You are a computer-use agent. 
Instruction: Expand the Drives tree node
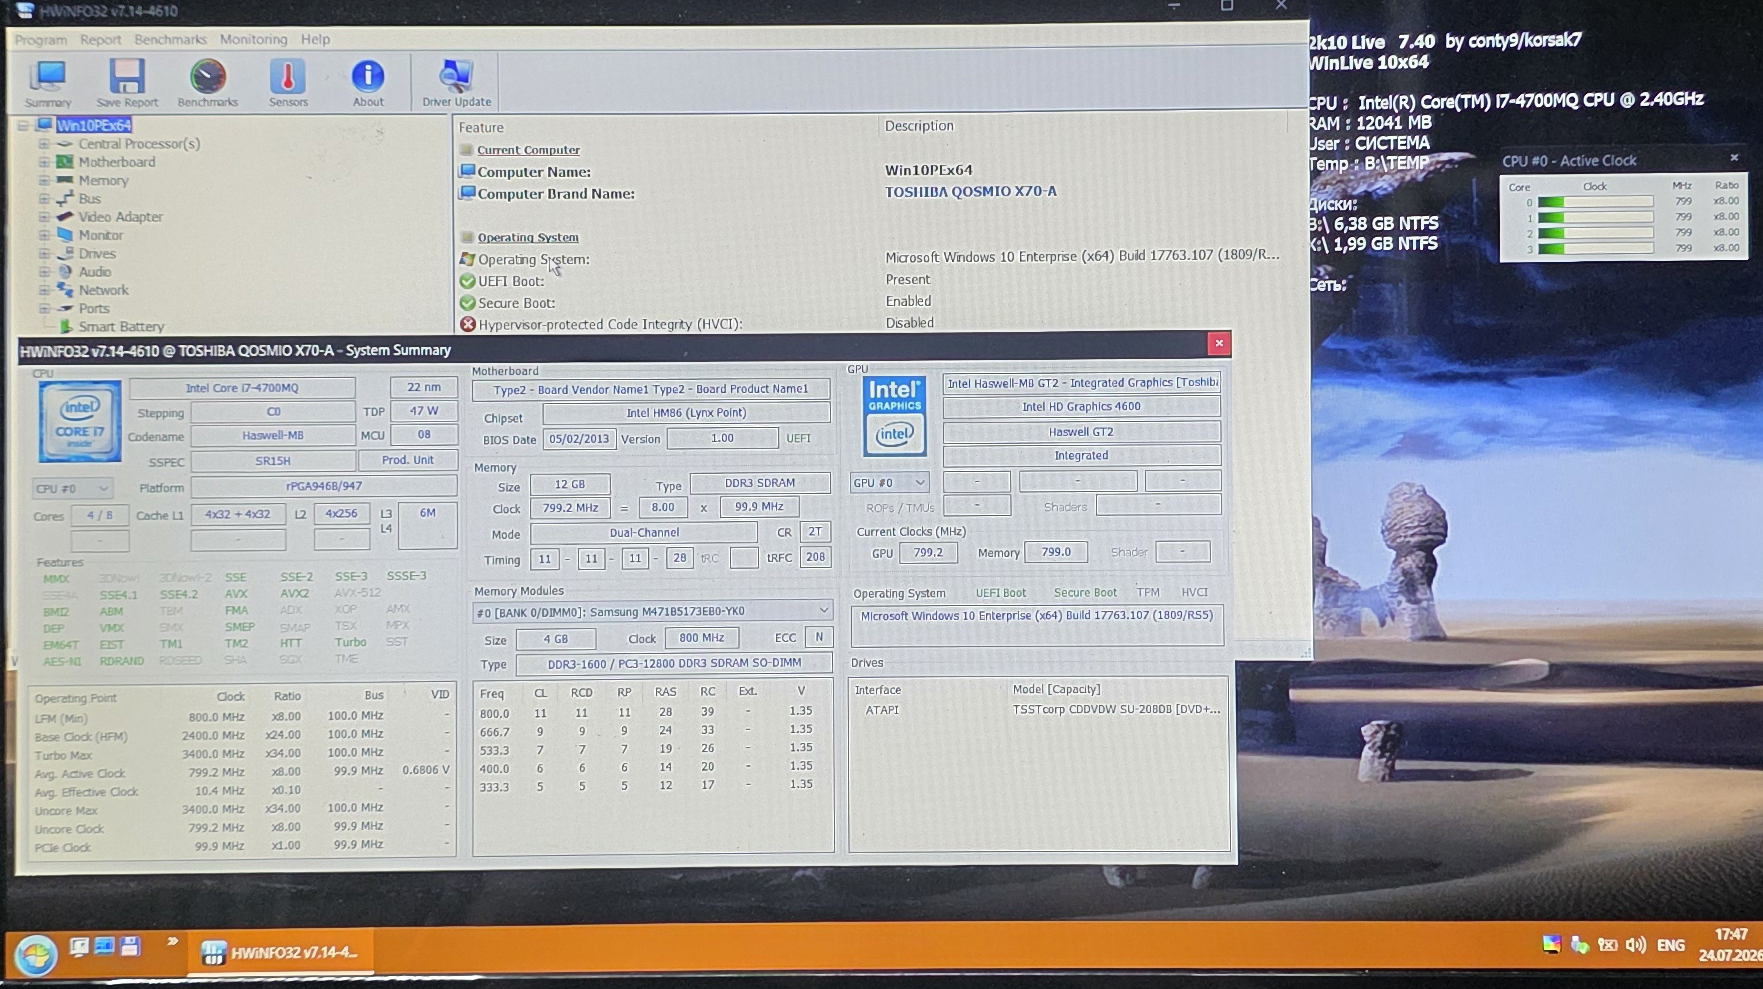pyautogui.click(x=44, y=254)
